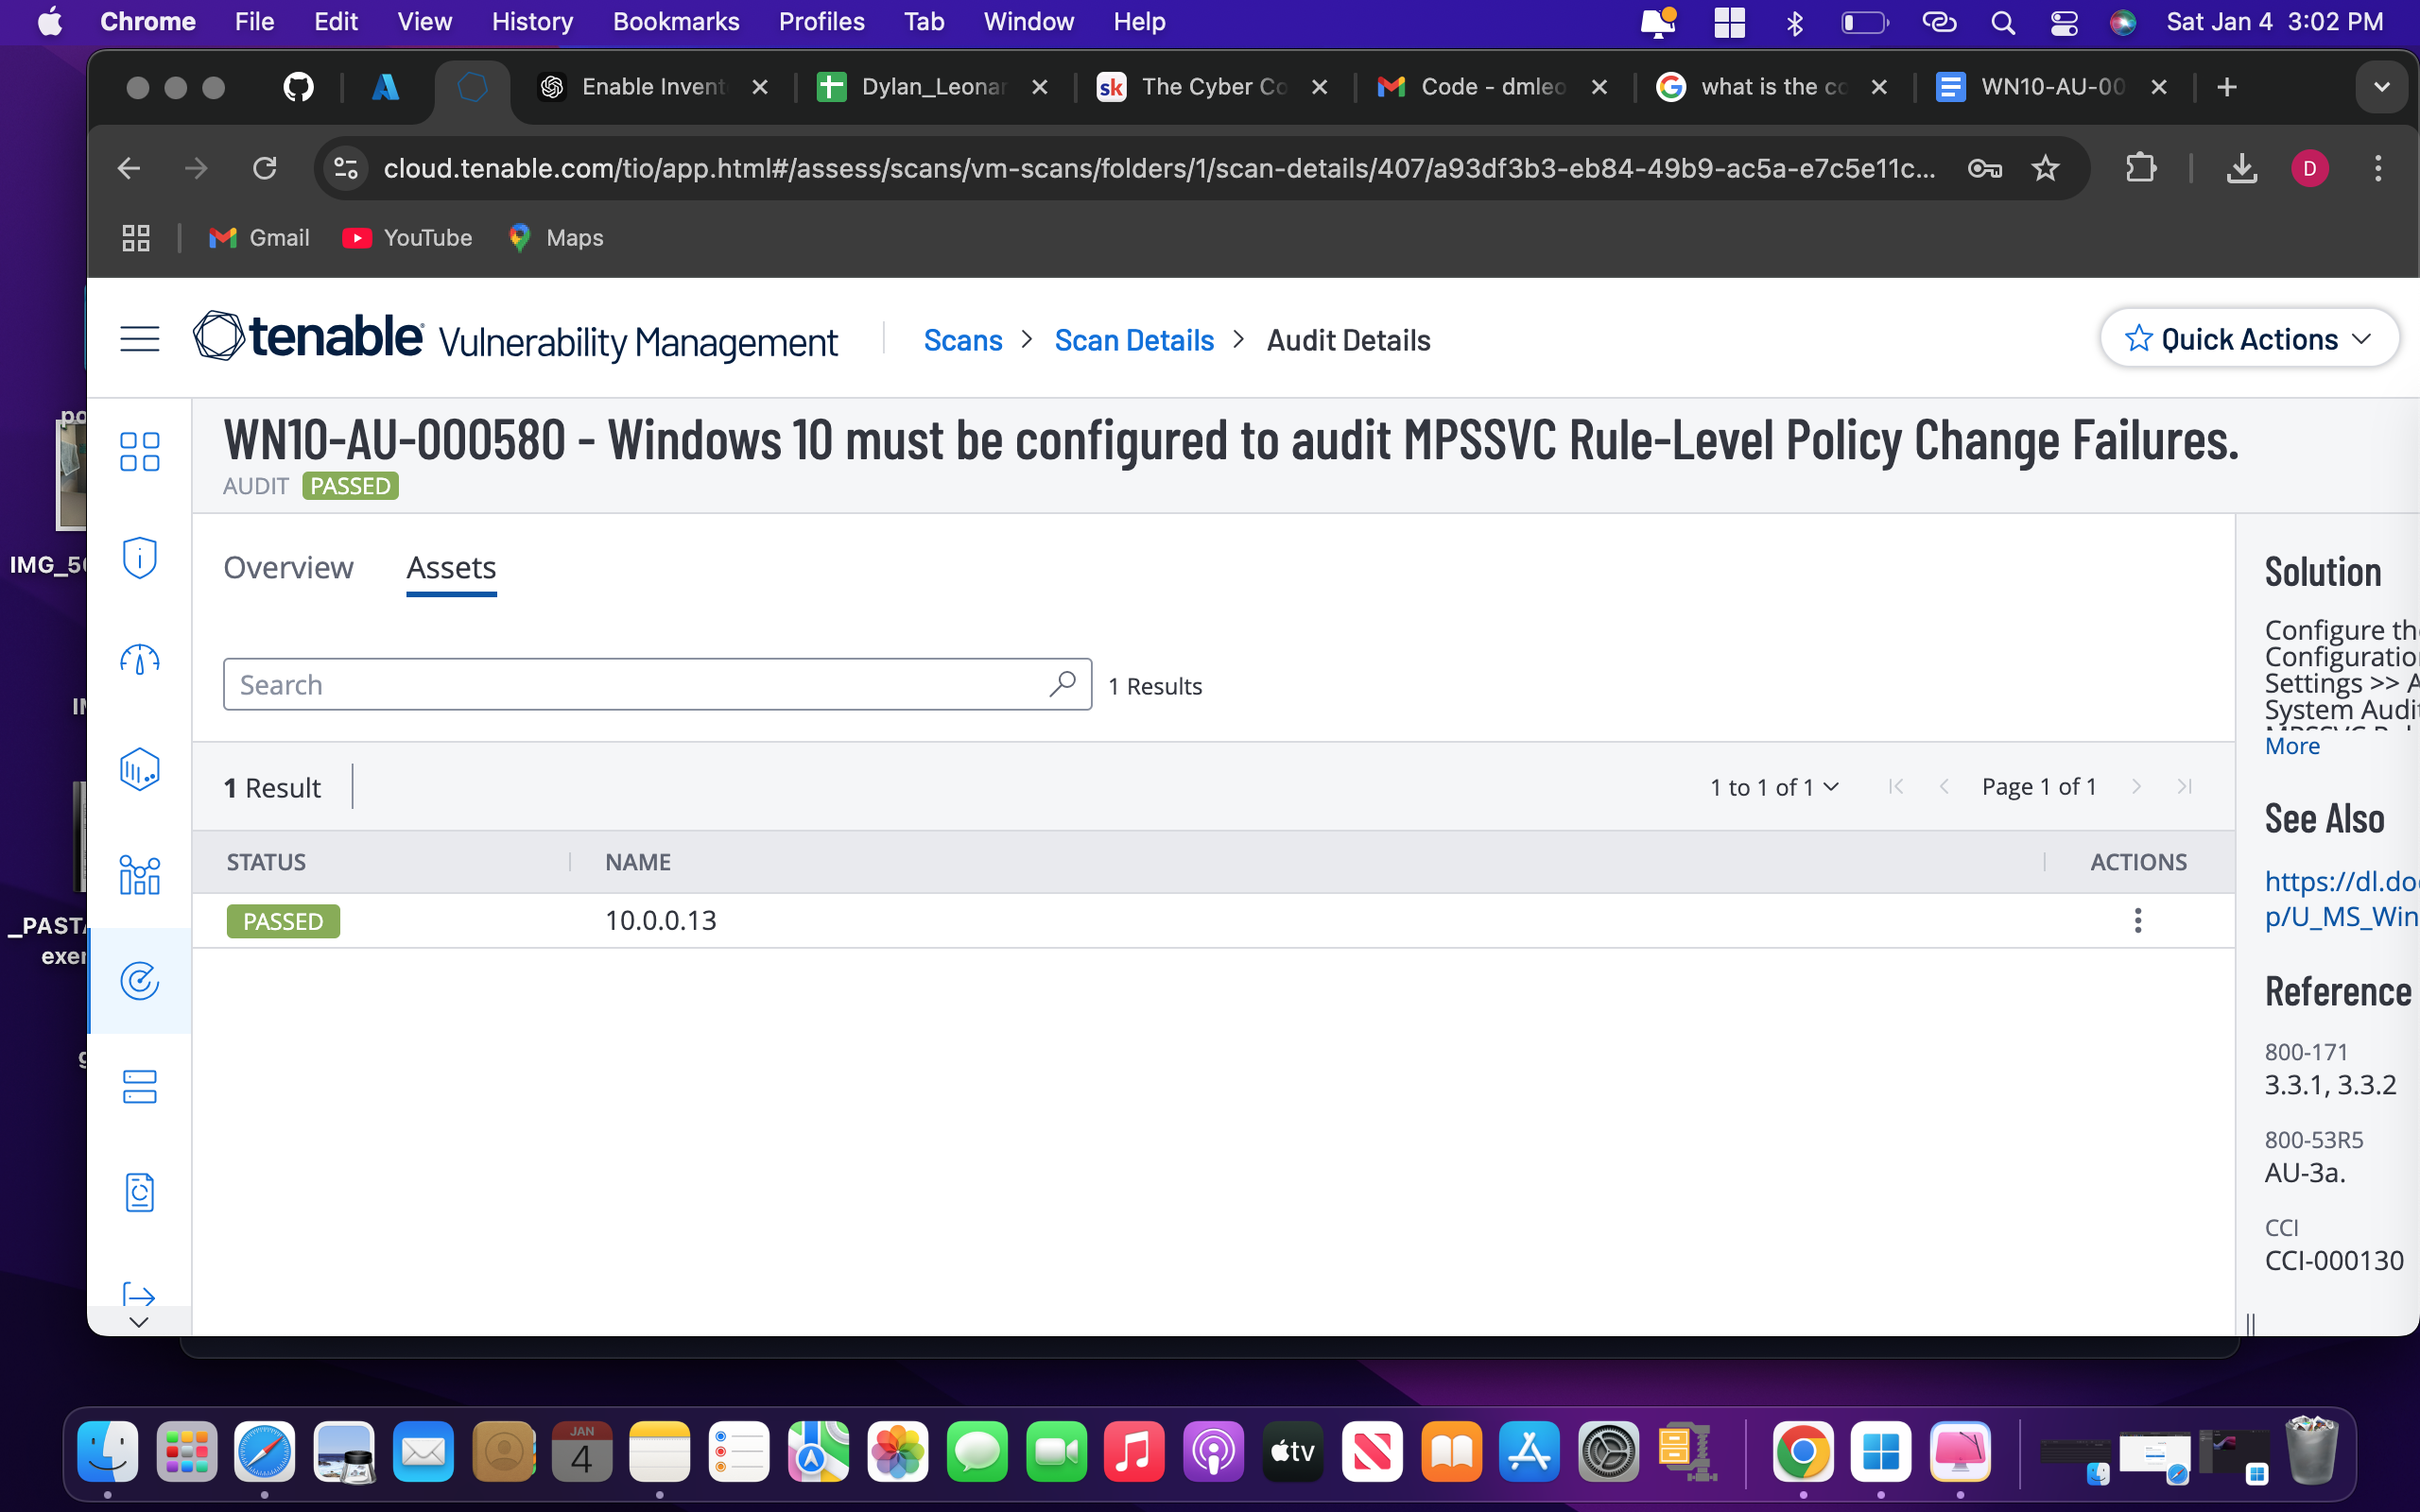This screenshot has height=1512, width=2420.
Task: Open the Chrome tab list dropdown
Action: [2381, 87]
